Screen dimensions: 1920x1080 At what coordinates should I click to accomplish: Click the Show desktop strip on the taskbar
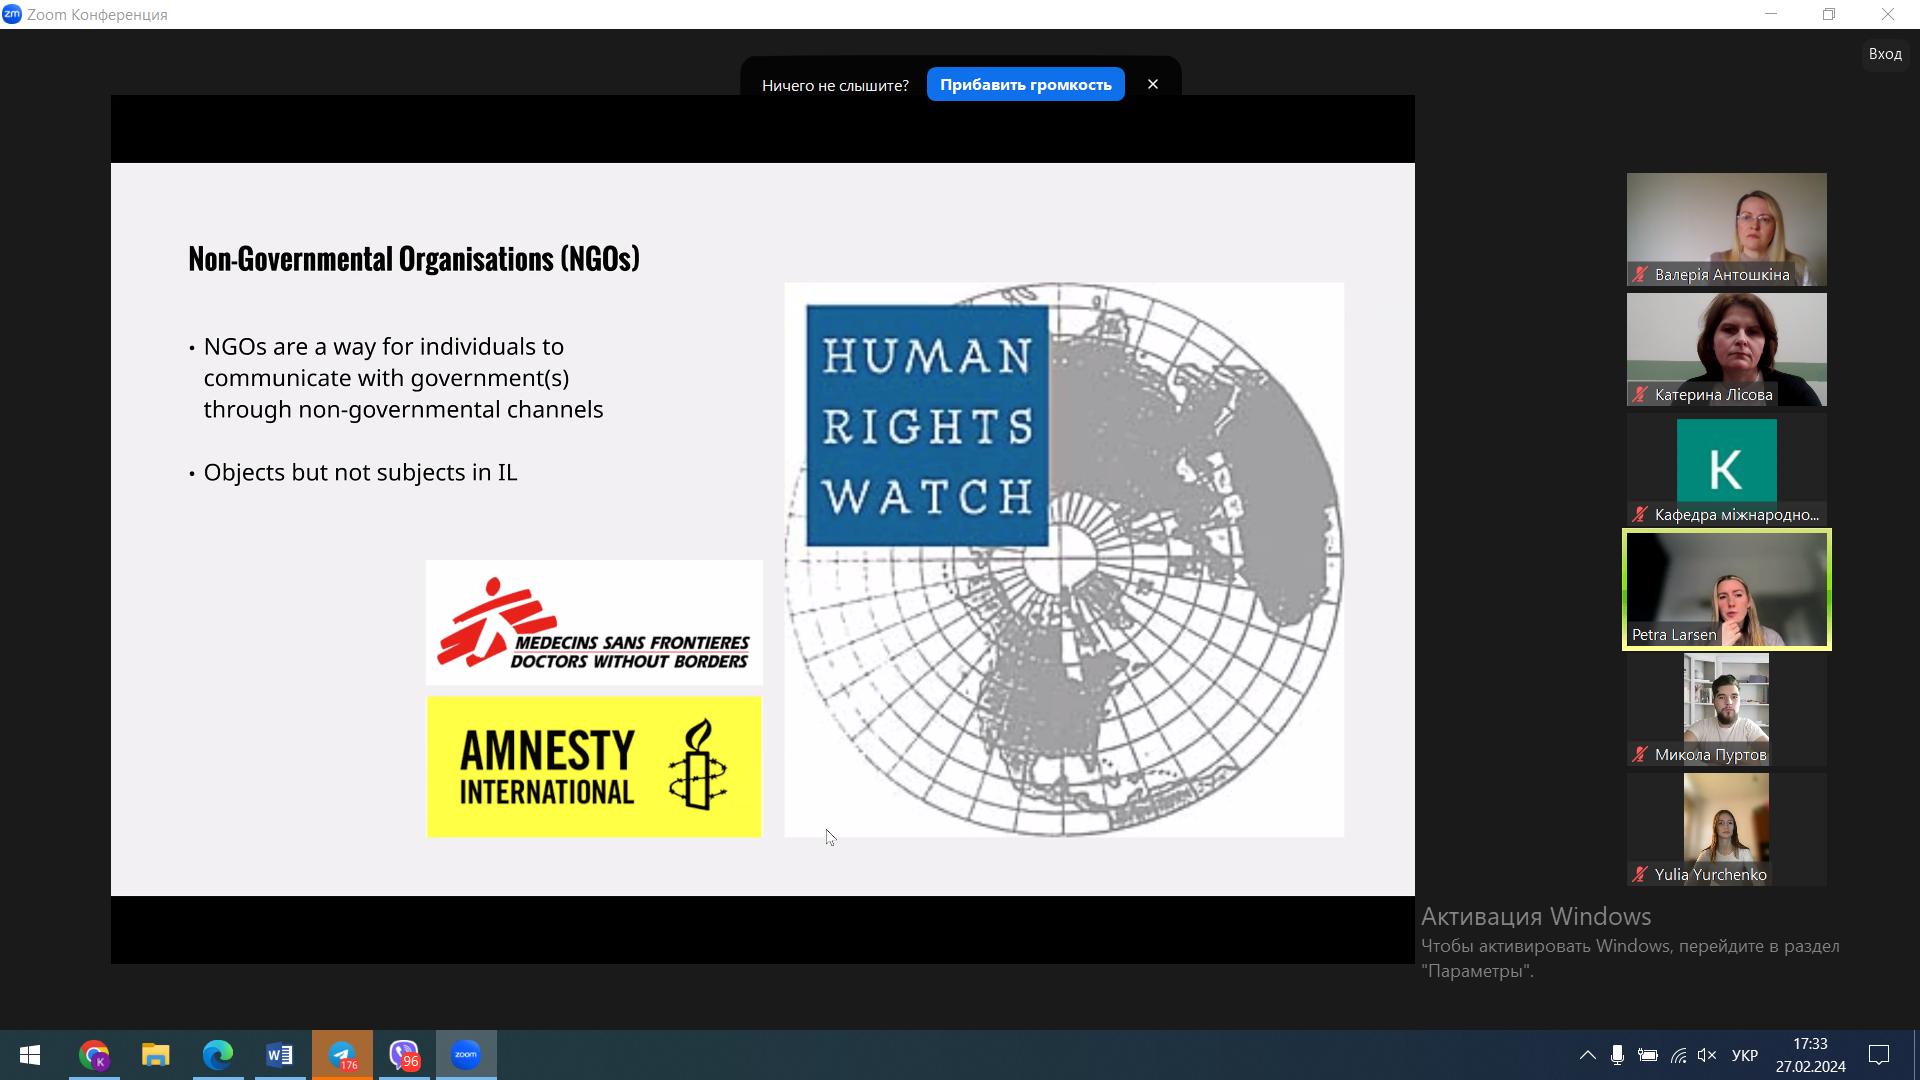[x=1916, y=1055]
